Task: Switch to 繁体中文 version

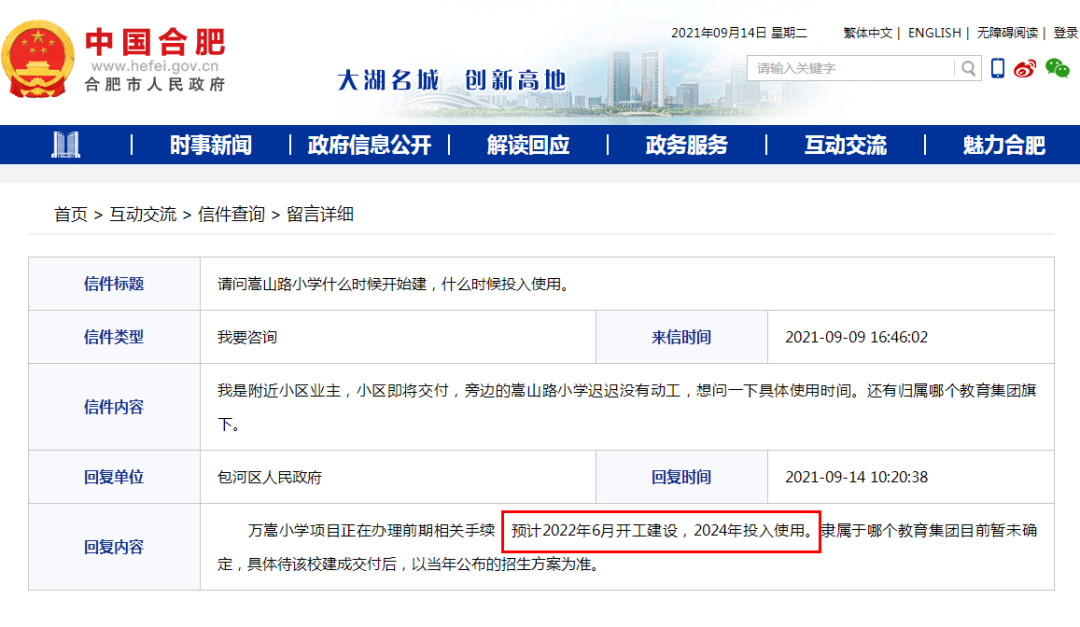Action: point(868,32)
